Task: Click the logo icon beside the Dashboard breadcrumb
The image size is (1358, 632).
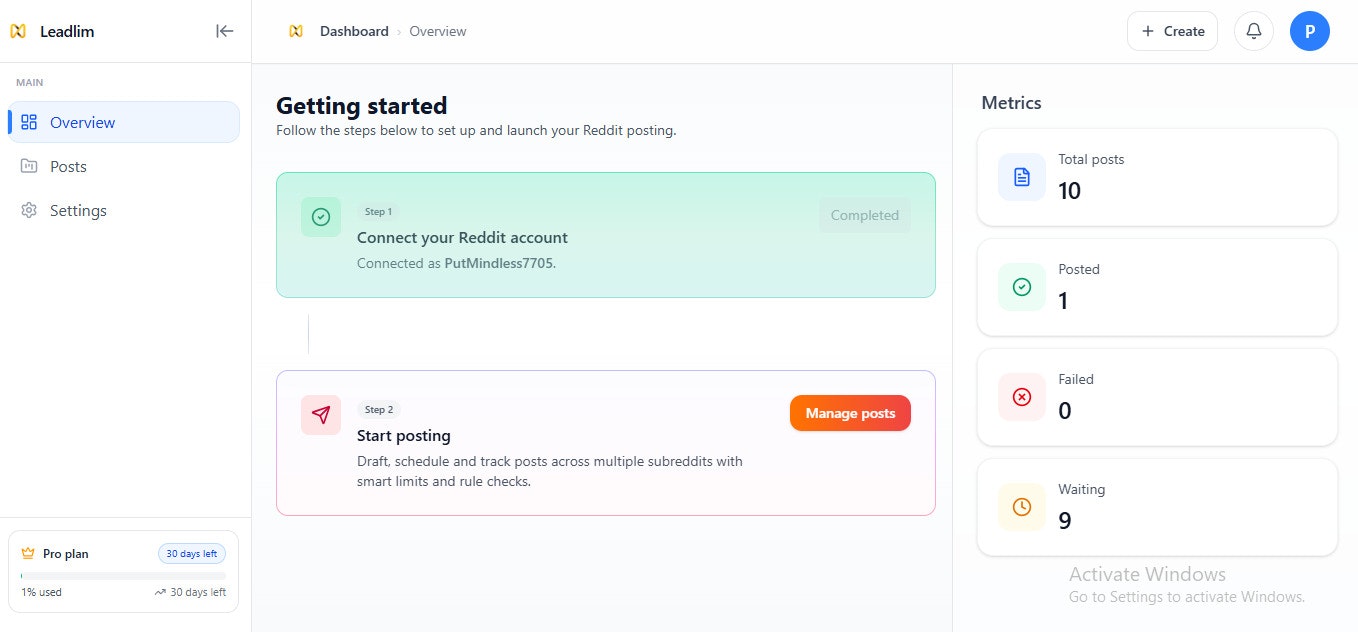Action: pyautogui.click(x=296, y=31)
